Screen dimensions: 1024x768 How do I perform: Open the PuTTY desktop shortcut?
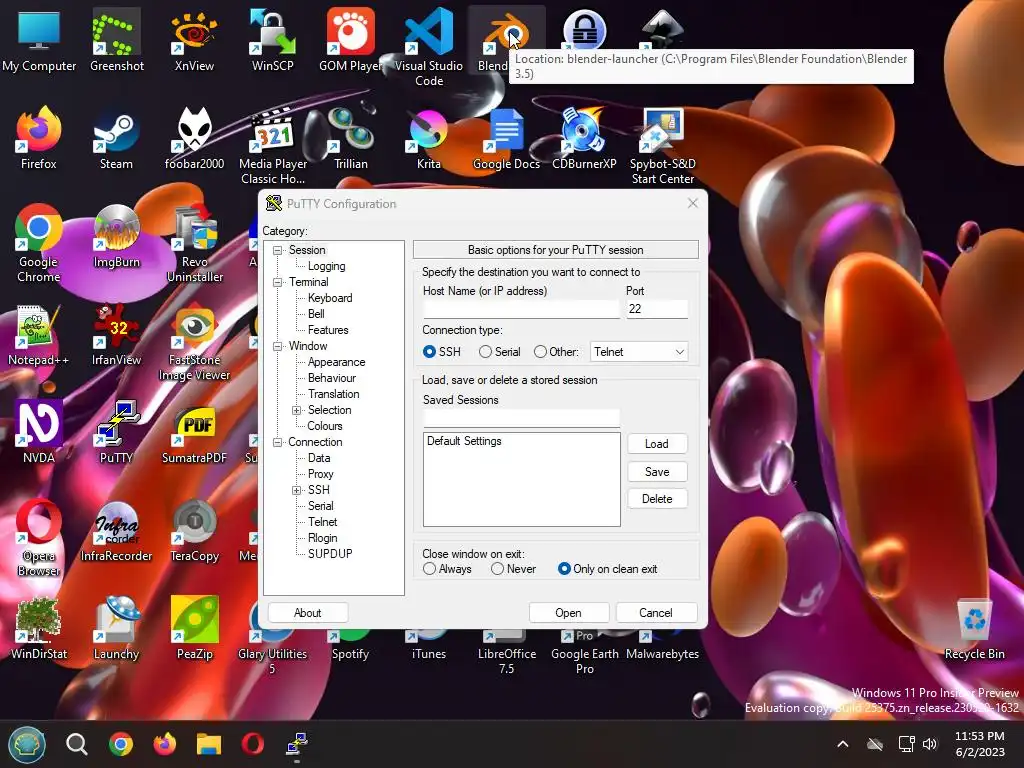(x=116, y=431)
